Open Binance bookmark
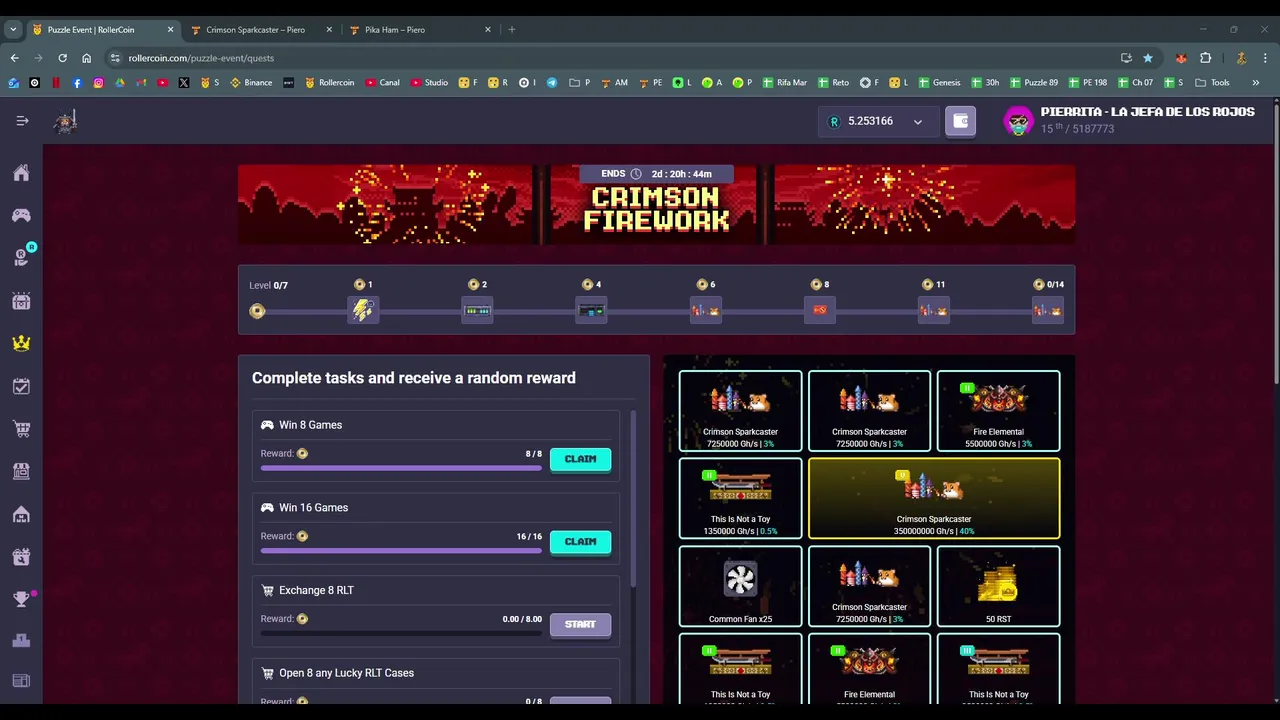Image resolution: width=1280 pixels, height=720 pixels. click(x=251, y=82)
